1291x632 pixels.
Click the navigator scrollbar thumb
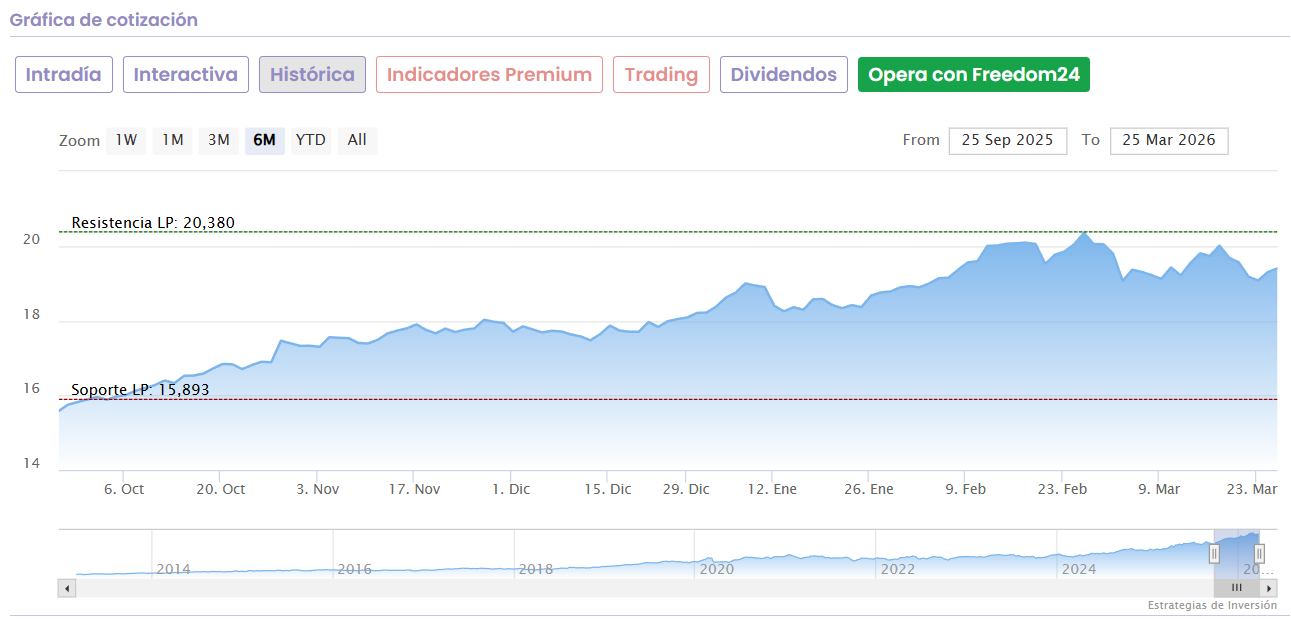(1236, 588)
